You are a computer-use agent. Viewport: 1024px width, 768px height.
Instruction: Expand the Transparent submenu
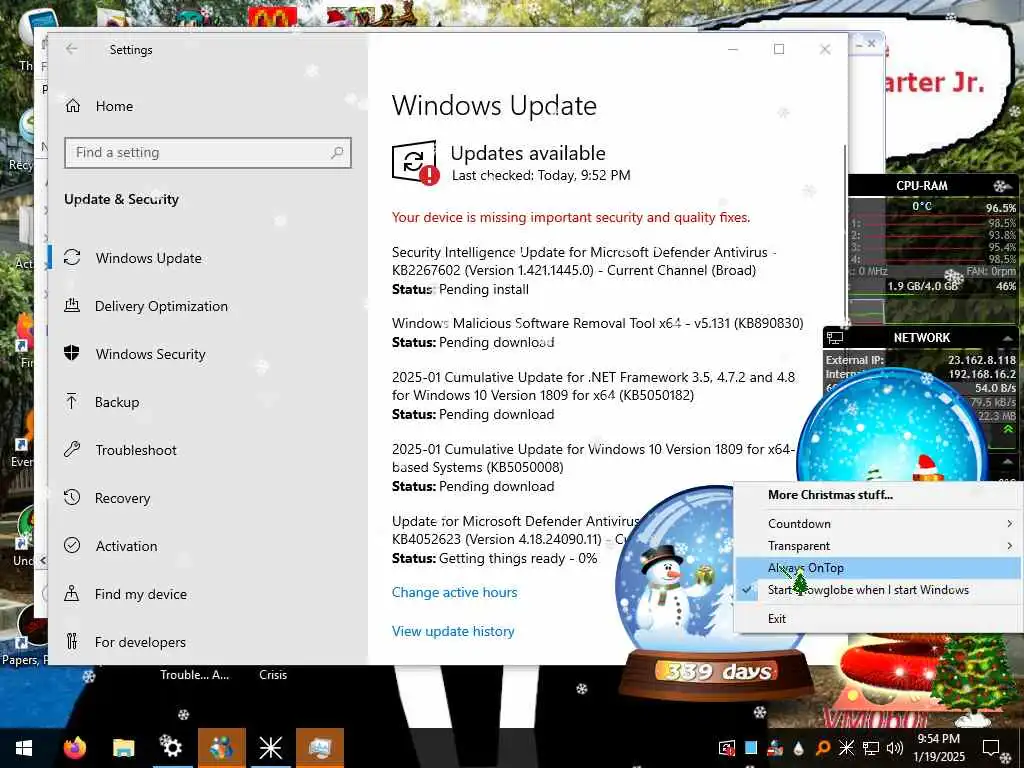point(876,546)
